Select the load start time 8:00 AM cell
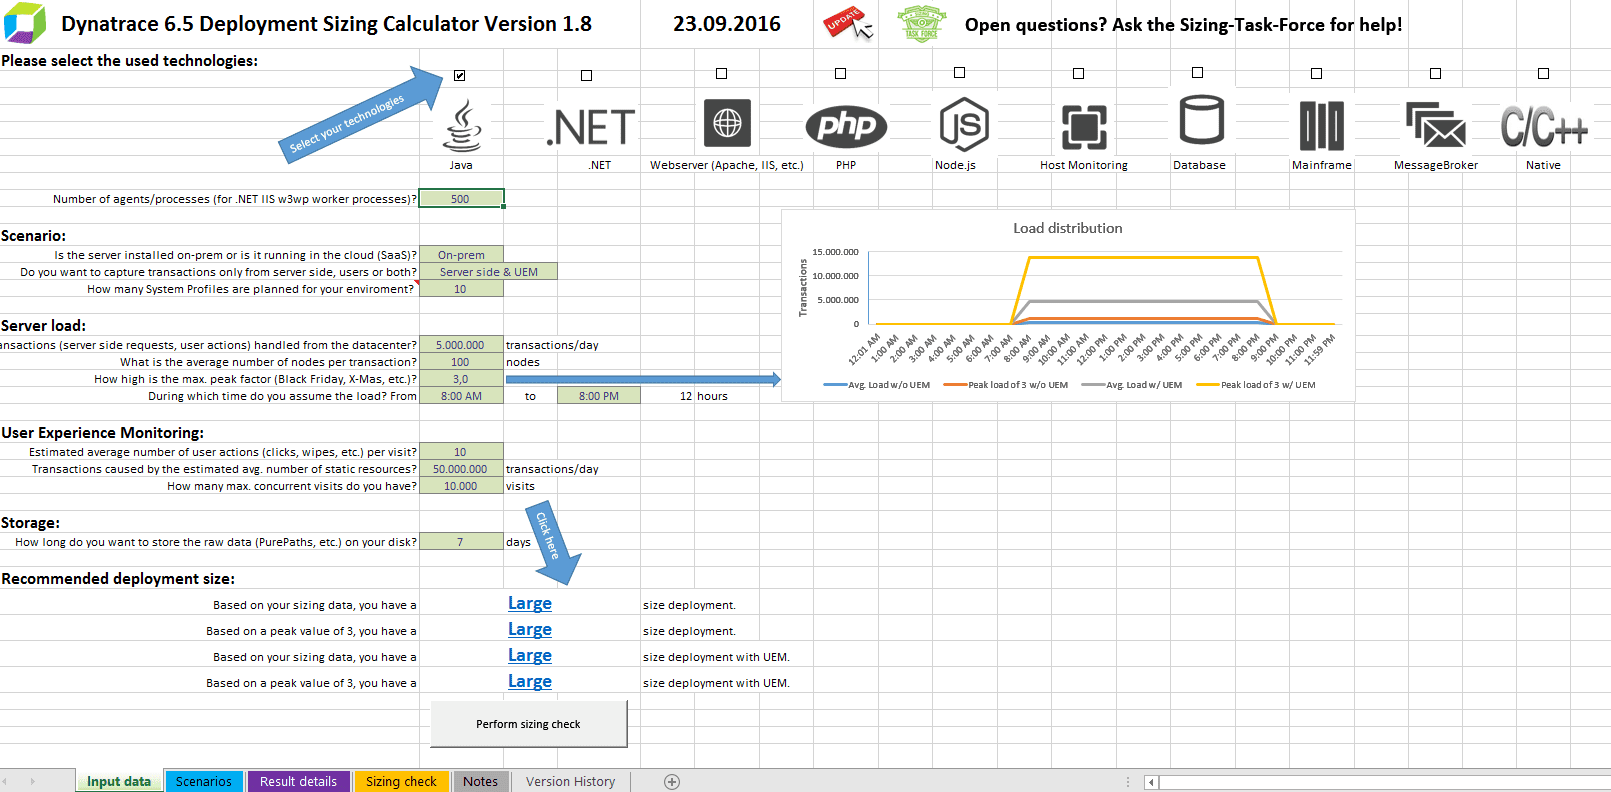The width and height of the screenshot is (1611, 792). 461,396
